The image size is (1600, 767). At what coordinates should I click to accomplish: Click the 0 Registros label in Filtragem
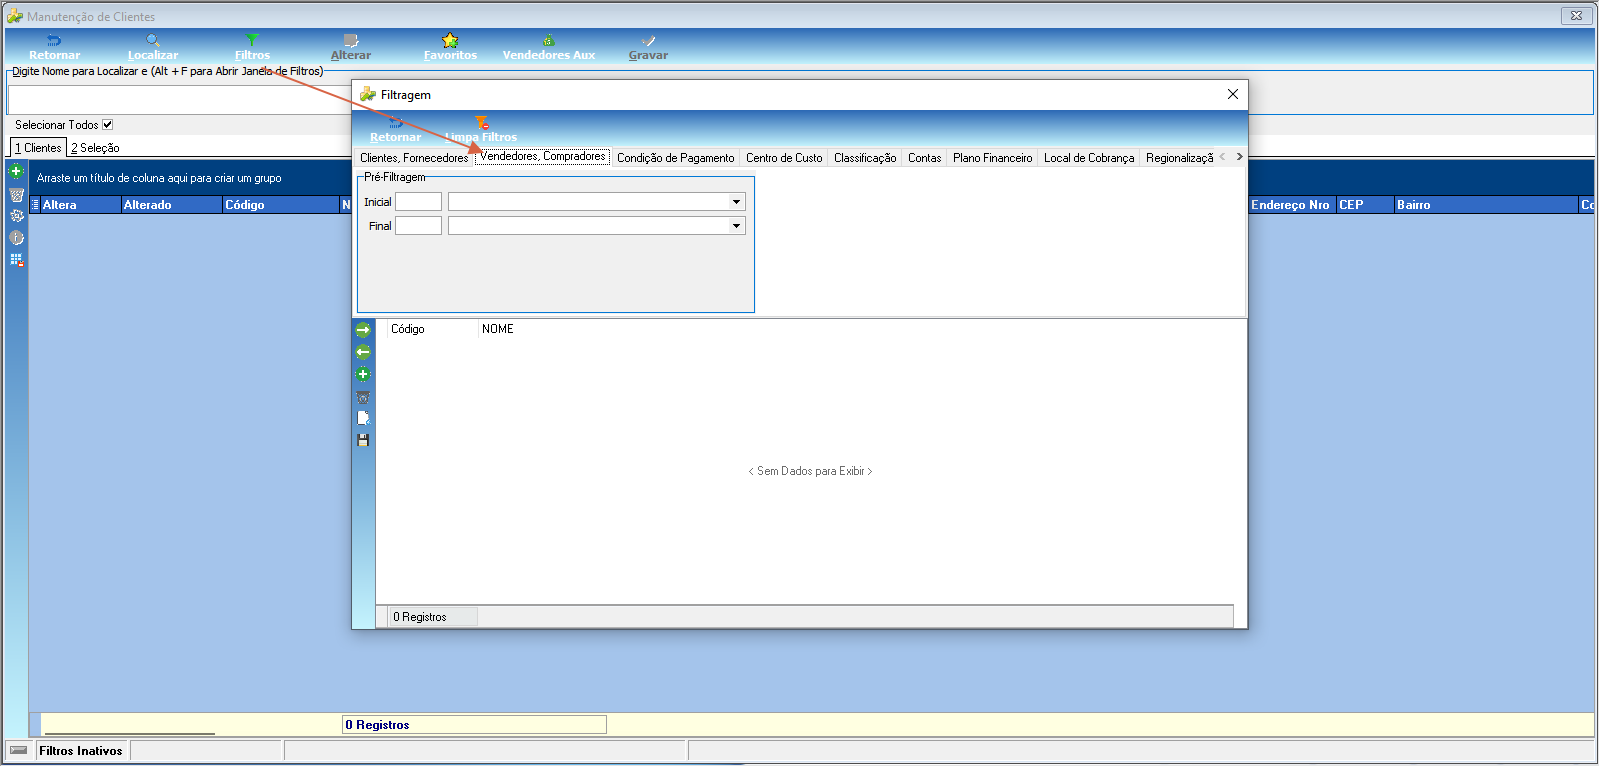pyautogui.click(x=420, y=617)
